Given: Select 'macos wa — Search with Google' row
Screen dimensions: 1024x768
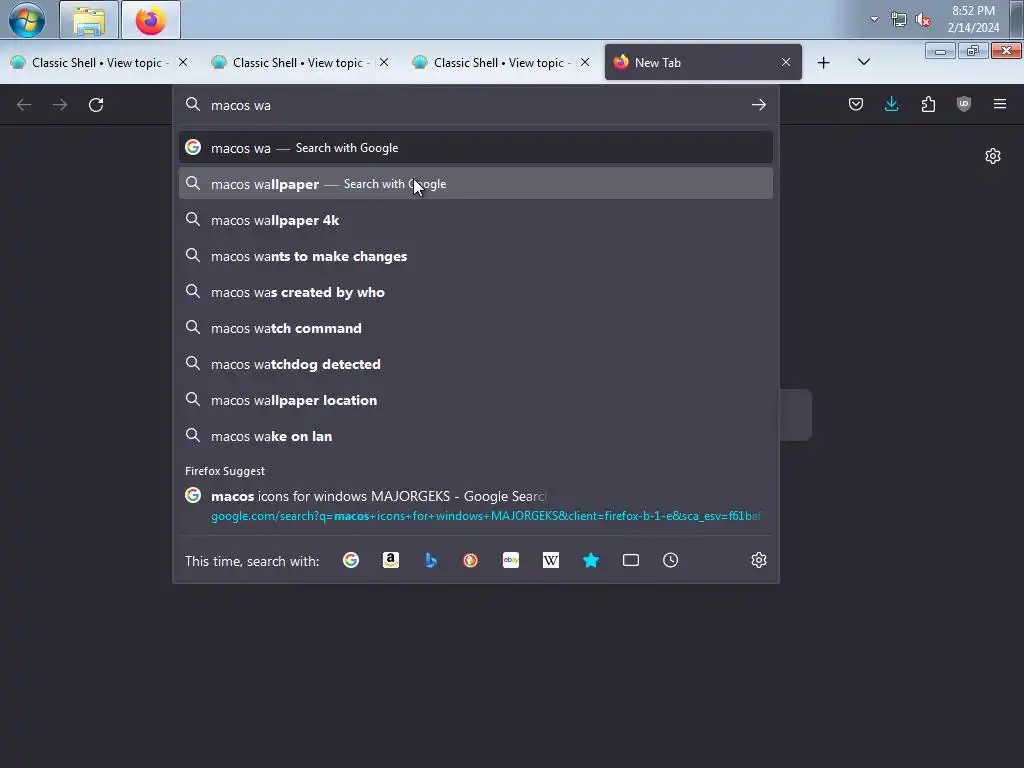Looking at the screenshot, I should point(475,148).
